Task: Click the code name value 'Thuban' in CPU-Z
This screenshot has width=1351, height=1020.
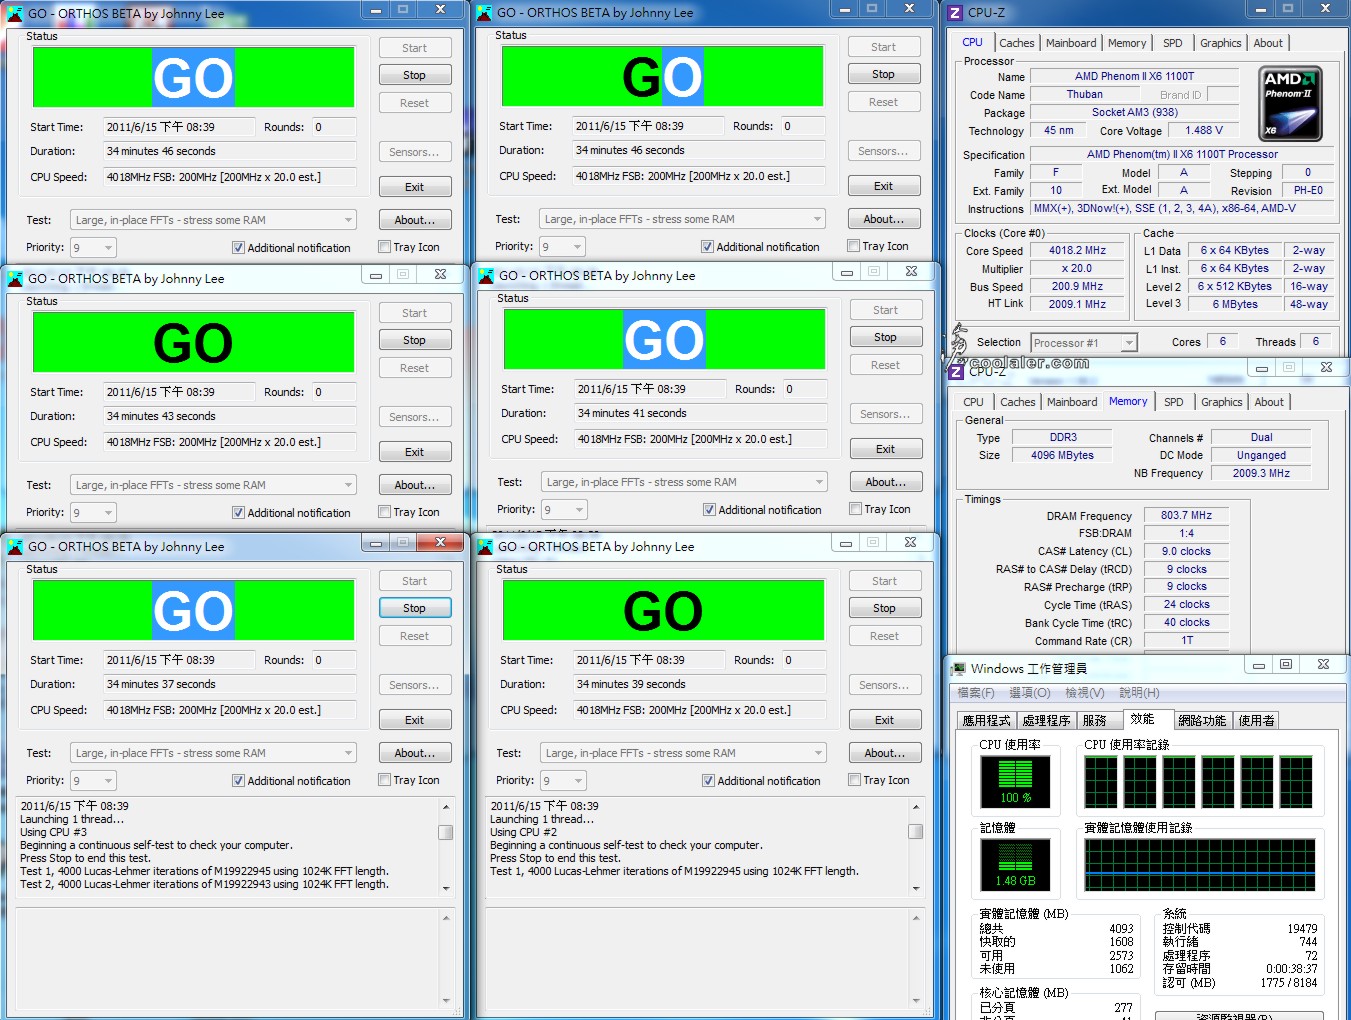Action: pos(1084,94)
